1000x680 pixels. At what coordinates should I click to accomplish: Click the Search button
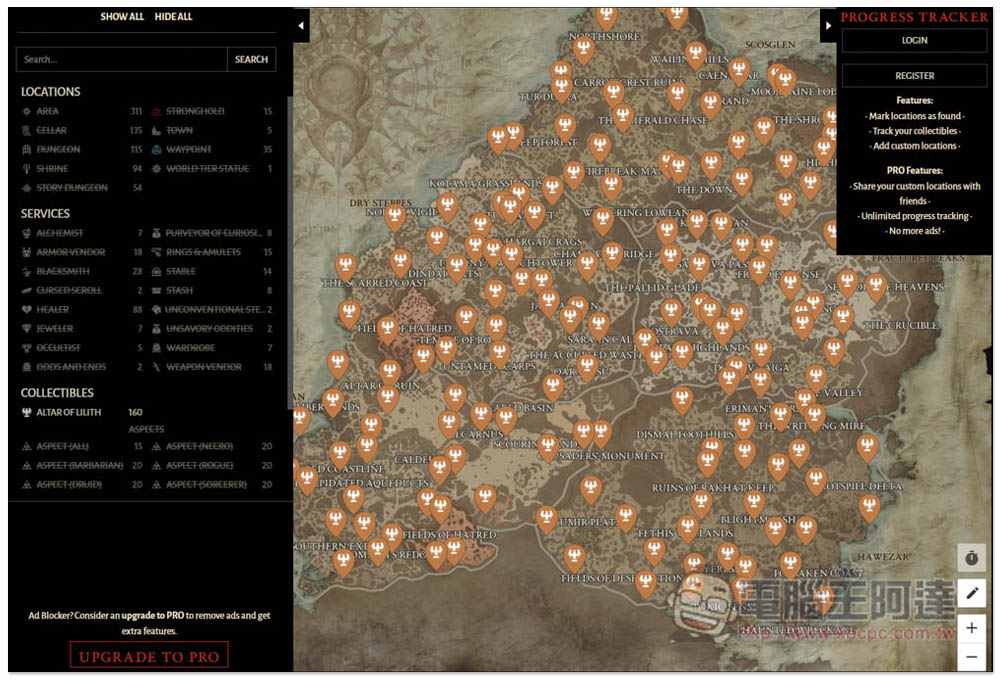(x=251, y=59)
